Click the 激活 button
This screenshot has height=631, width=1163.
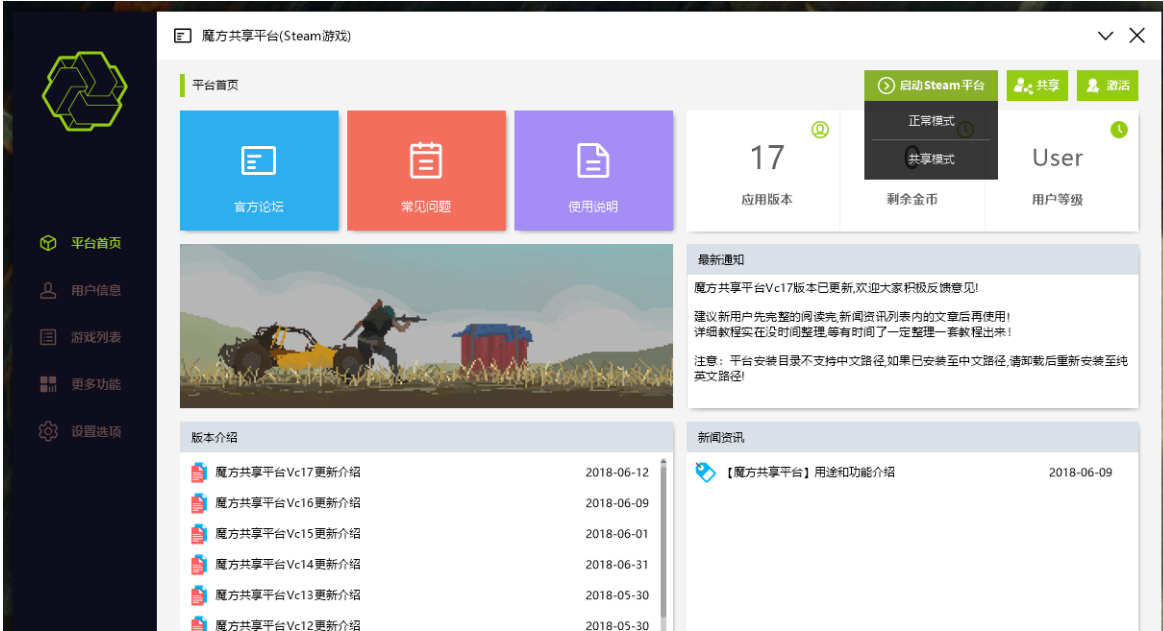(x=1107, y=85)
